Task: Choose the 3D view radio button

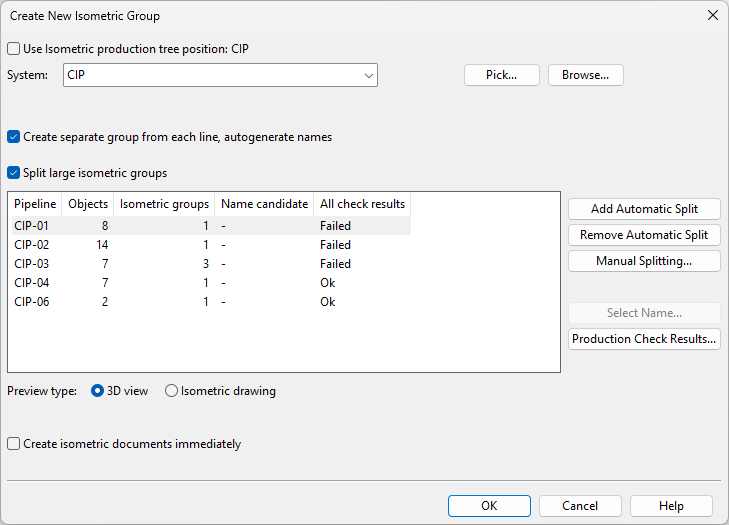Action: (98, 391)
